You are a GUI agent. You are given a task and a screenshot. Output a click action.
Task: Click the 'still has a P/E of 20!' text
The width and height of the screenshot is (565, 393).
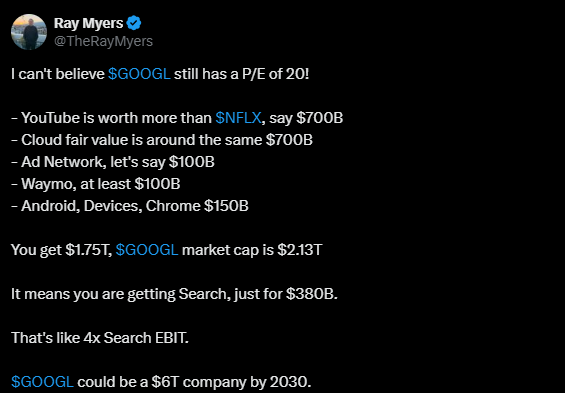coord(241,74)
